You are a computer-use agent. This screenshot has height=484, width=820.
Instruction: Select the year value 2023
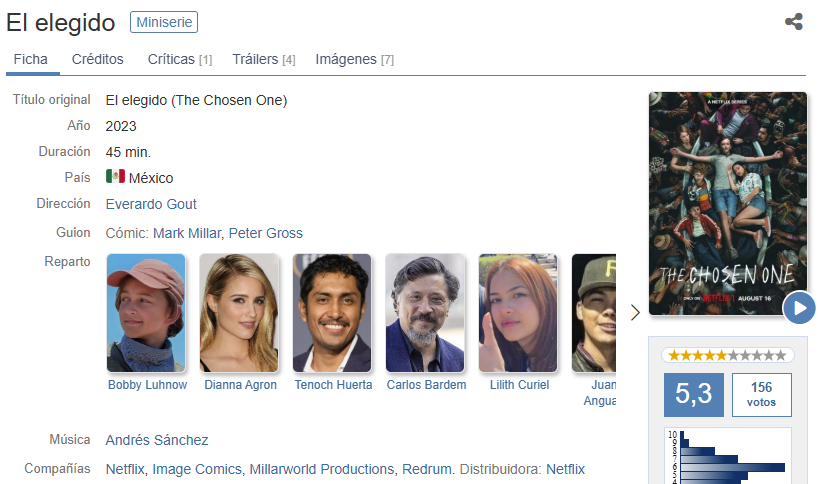(121, 126)
